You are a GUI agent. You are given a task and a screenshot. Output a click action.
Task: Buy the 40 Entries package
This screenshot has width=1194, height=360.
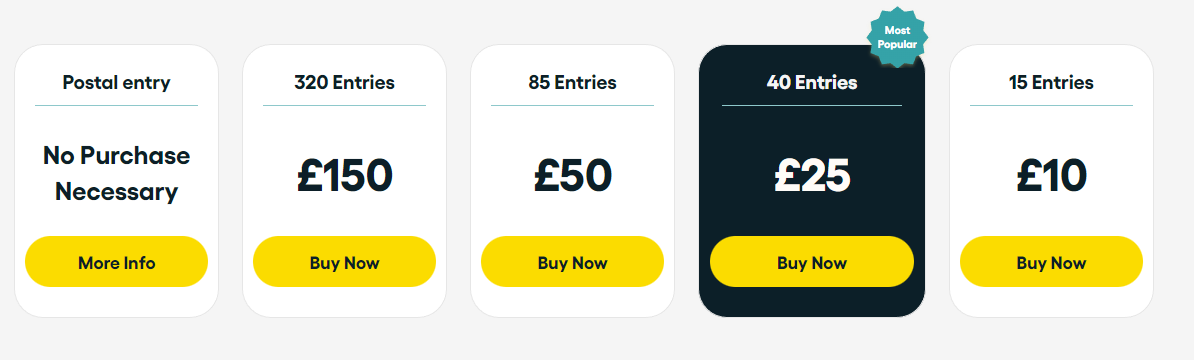812,262
